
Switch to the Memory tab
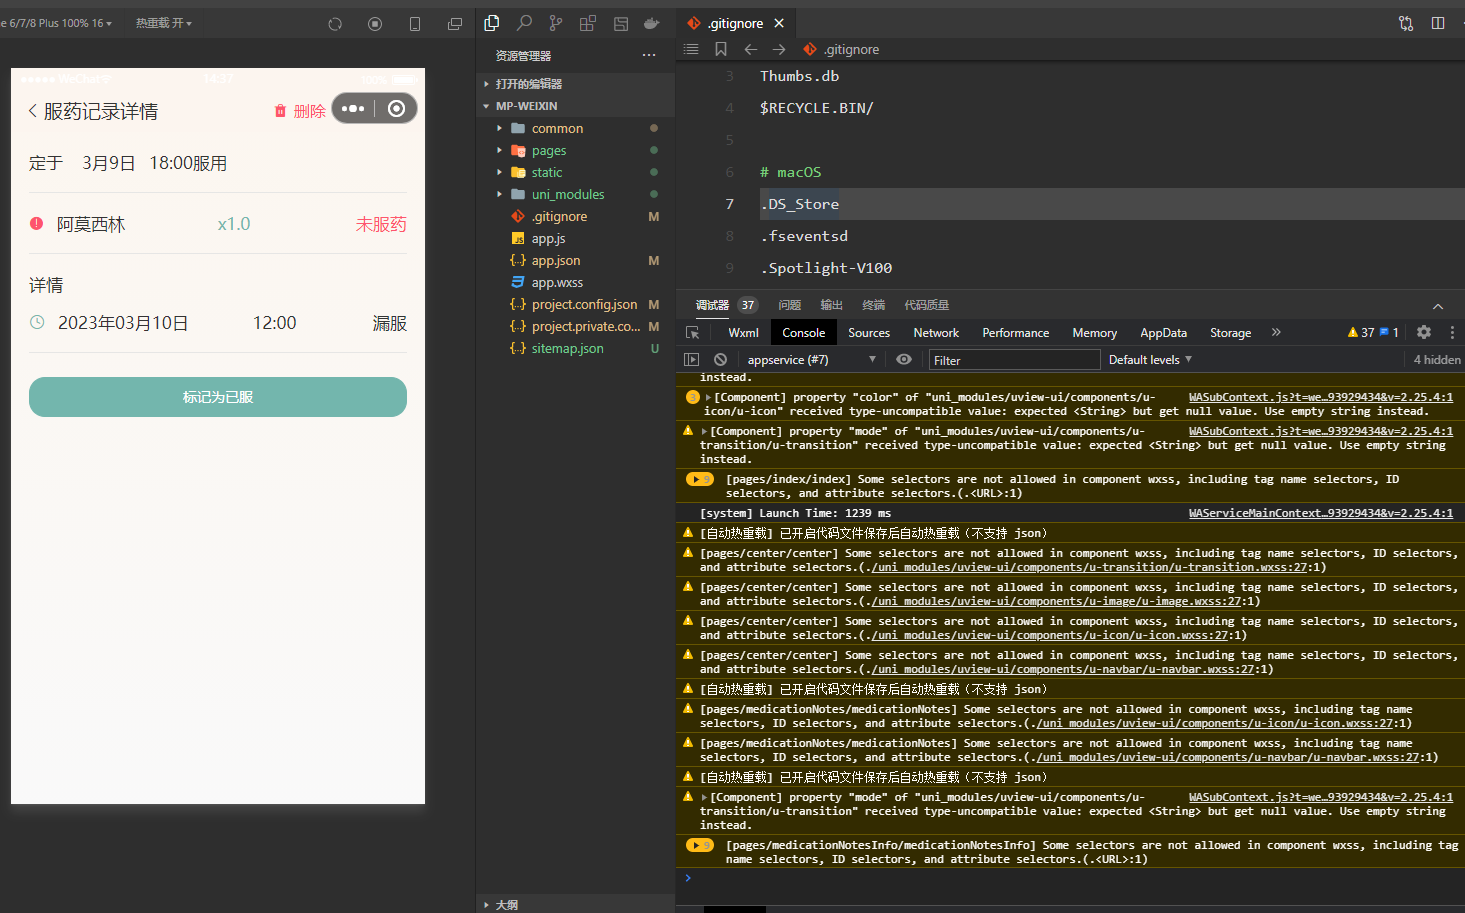(x=1095, y=333)
